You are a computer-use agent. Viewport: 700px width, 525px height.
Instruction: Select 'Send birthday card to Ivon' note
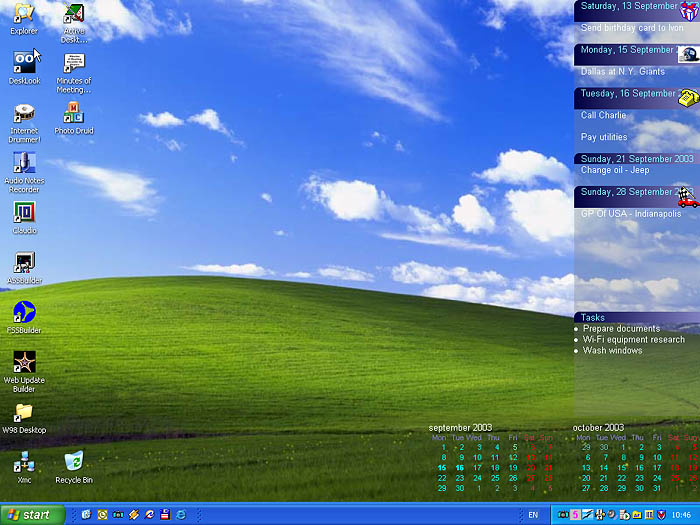tap(632, 28)
